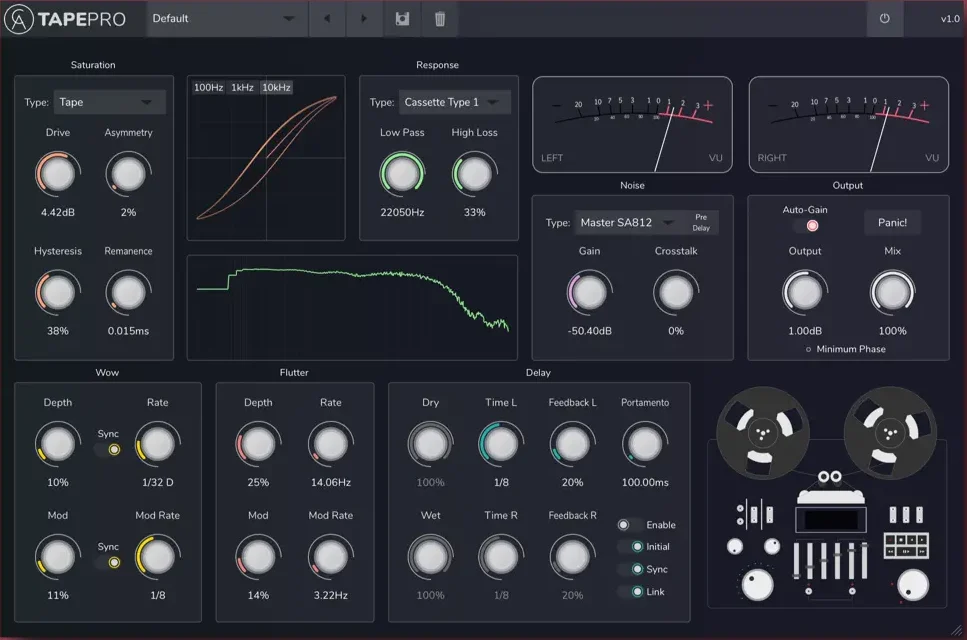Click the Panic! button

(x=892, y=223)
